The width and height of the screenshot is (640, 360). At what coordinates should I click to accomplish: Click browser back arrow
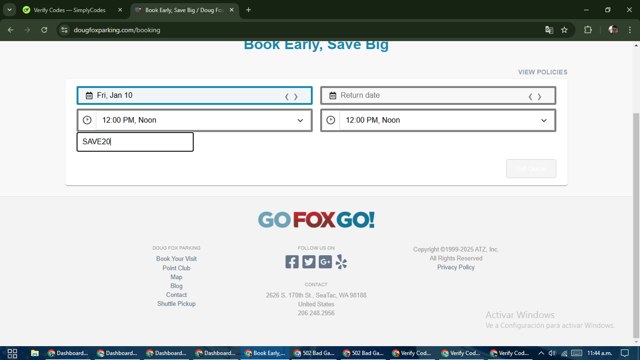click(11, 30)
